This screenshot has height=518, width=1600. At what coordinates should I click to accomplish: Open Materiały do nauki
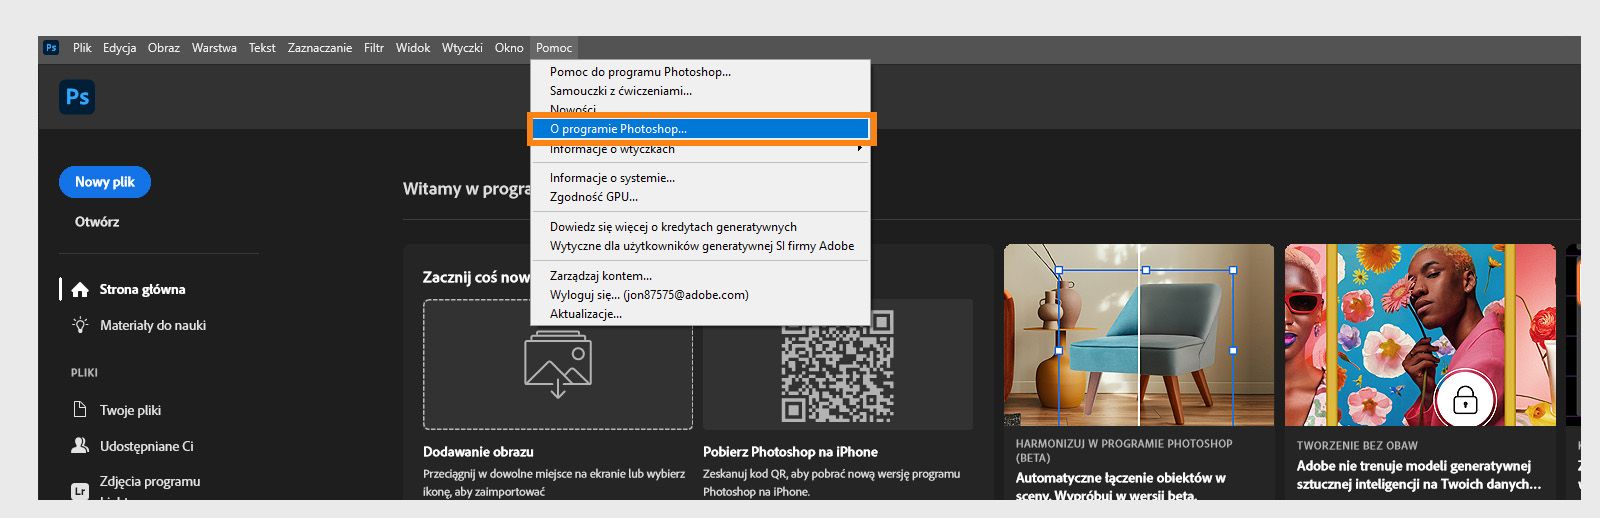(x=153, y=325)
